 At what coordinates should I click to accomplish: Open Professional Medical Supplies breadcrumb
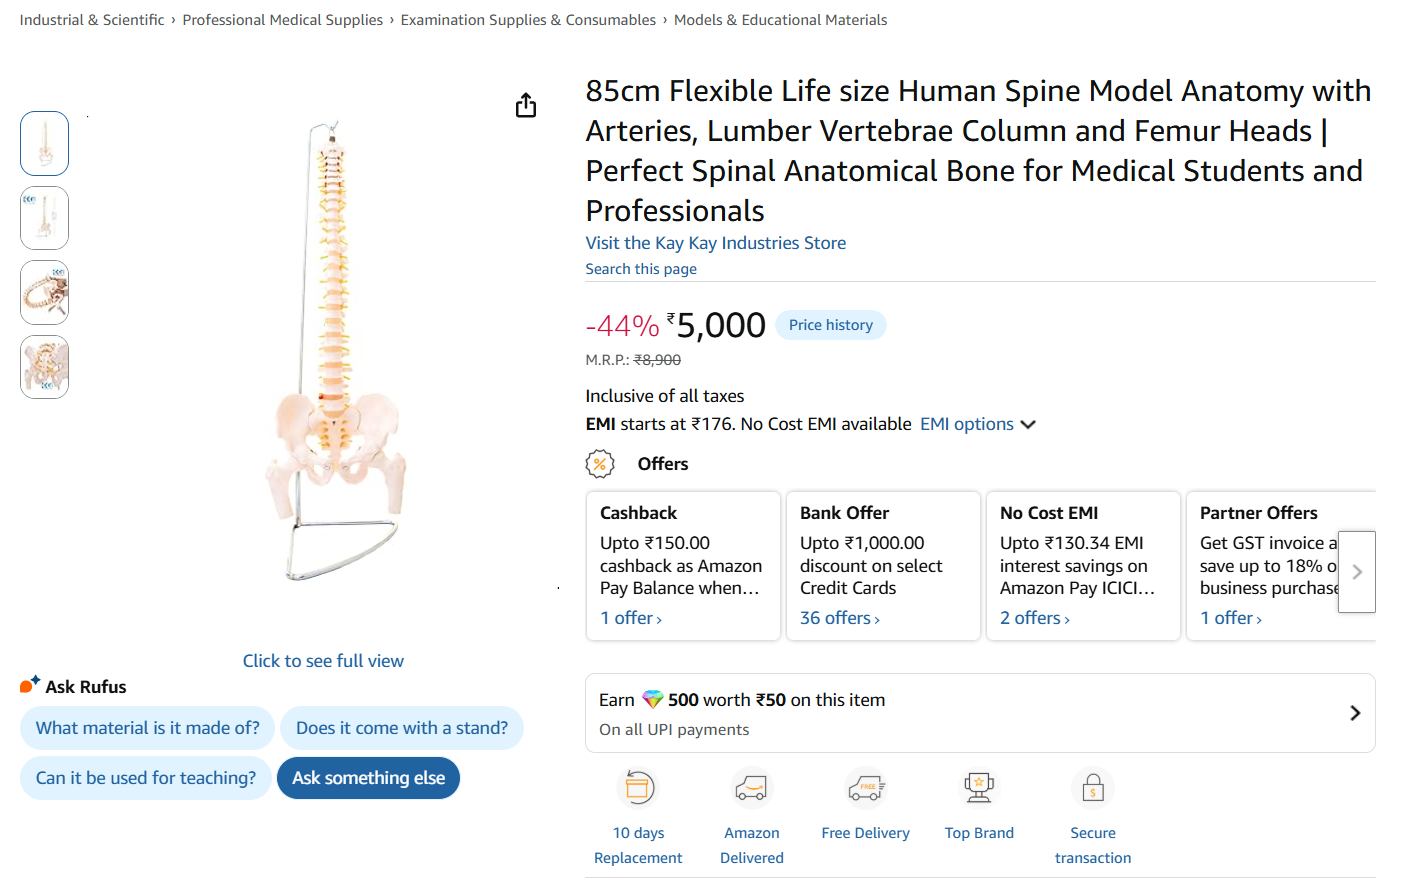click(283, 20)
